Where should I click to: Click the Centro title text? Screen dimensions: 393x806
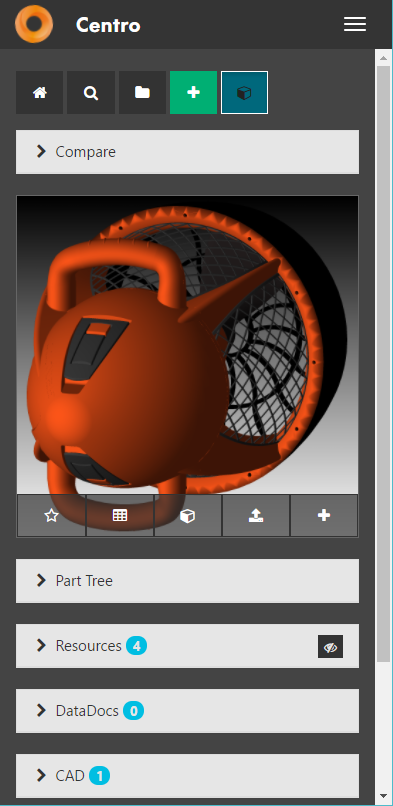click(108, 25)
